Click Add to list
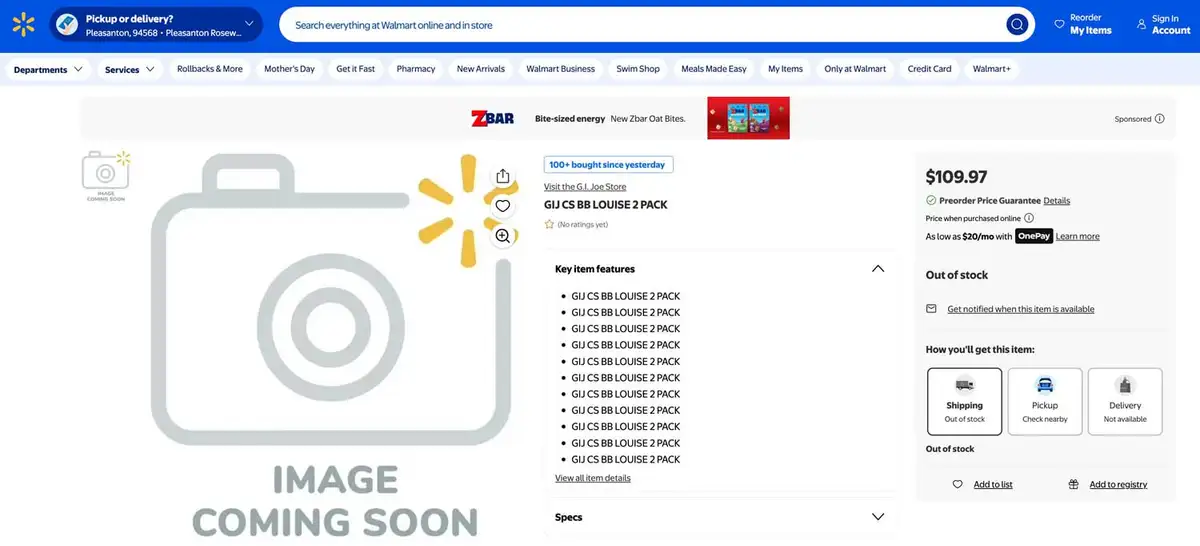The height and width of the screenshot is (546, 1200). (x=993, y=484)
